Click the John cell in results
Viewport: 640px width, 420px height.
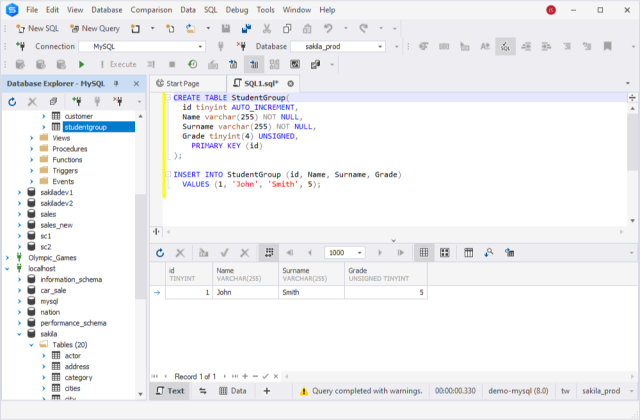245,293
